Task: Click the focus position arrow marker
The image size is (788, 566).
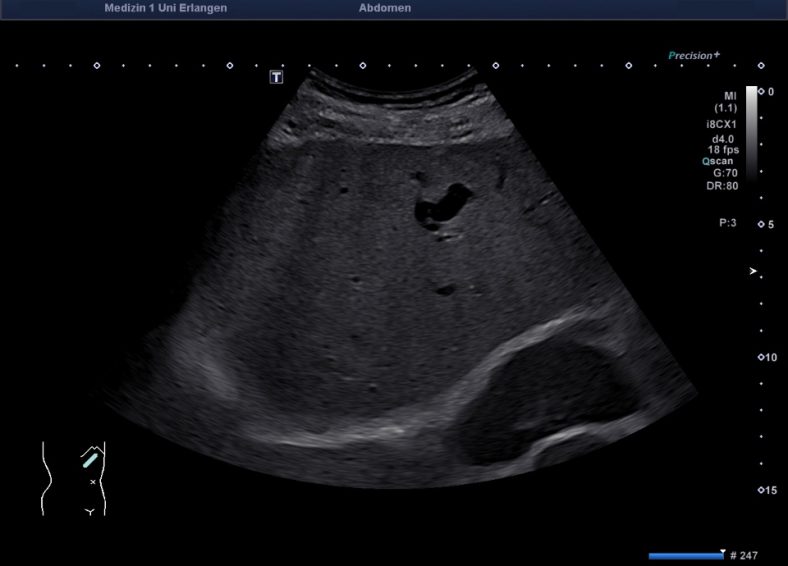Action: (x=754, y=271)
